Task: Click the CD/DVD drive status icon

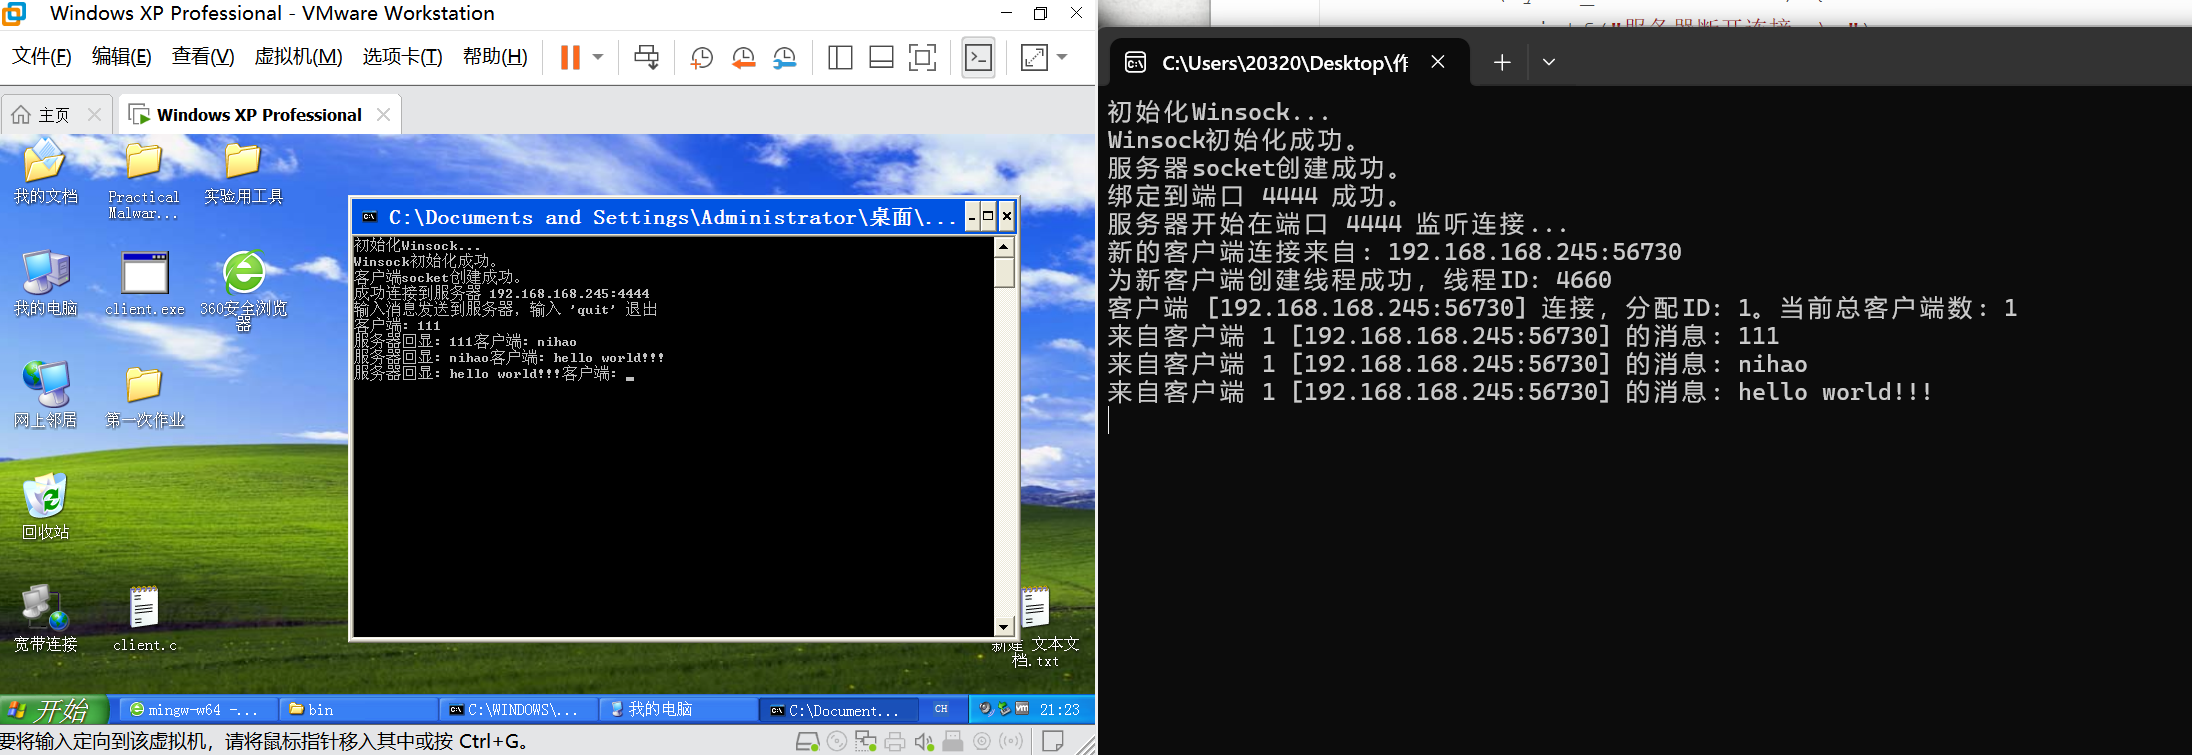Action: (837, 742)
